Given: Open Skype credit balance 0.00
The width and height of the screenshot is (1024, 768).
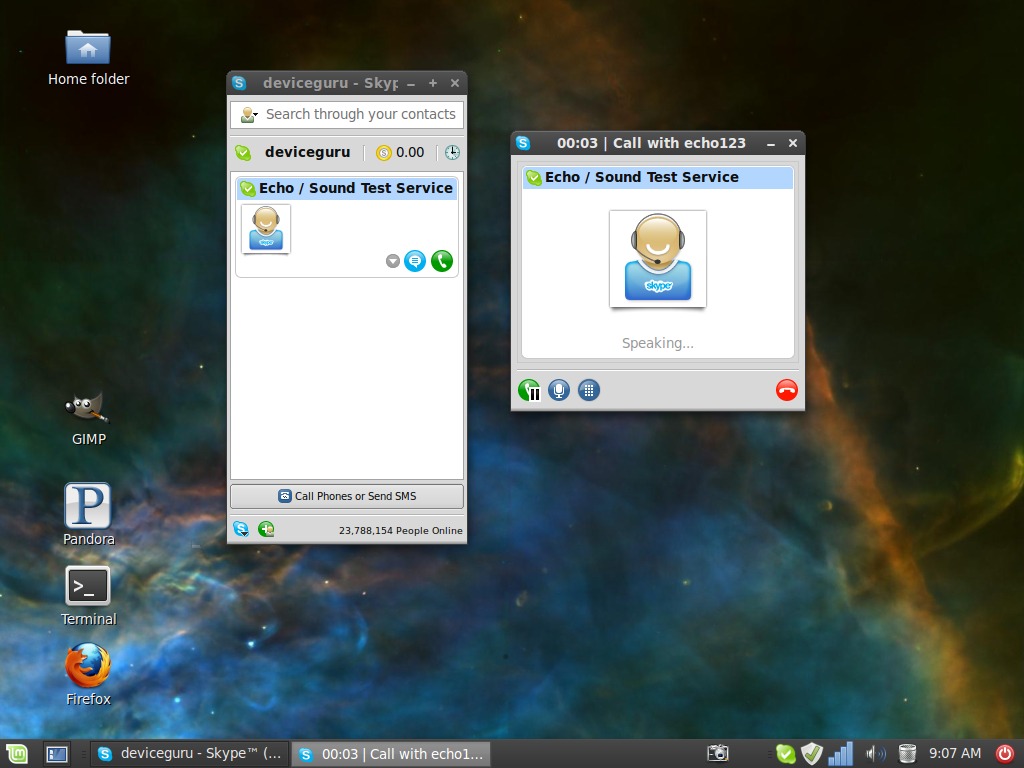Looking at the screenshot, I should coord(400,153).
